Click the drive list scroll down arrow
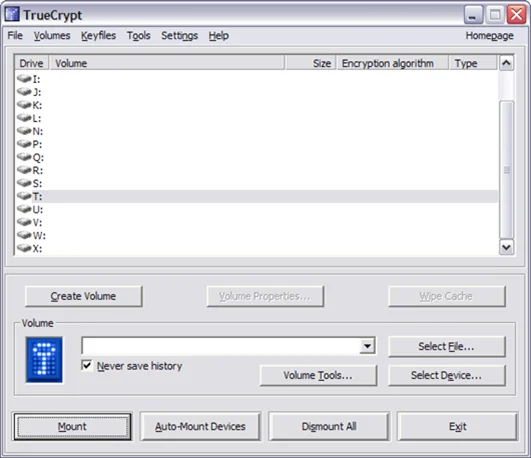The width and height of the screenshot is (531, 458). pyautogui.click(x=506, y=248)
